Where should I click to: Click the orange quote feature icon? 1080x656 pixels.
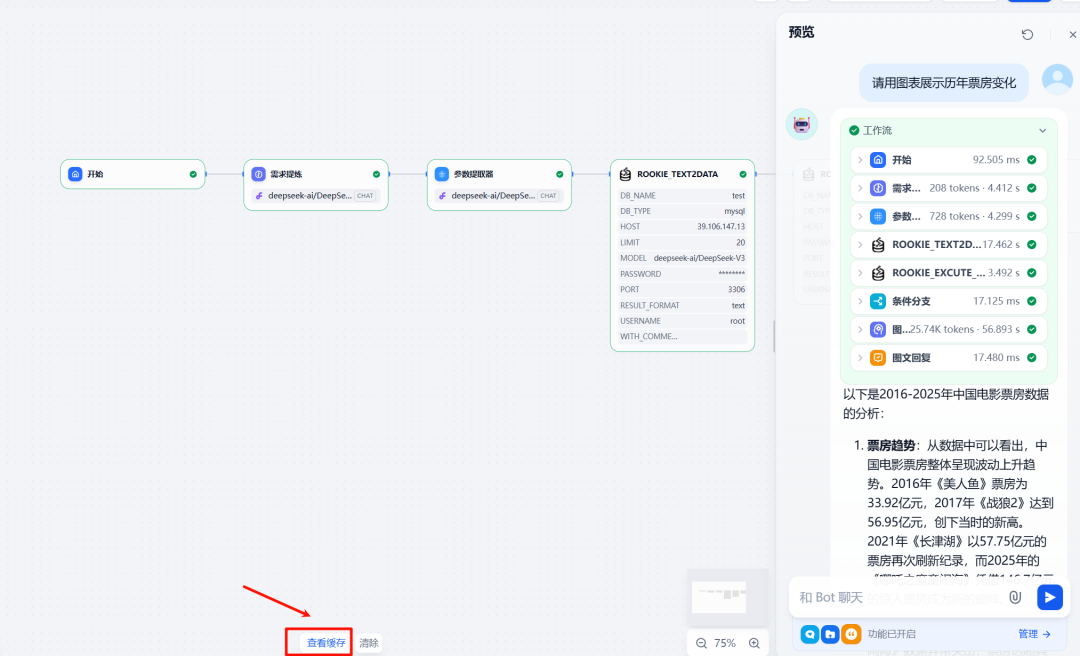(852, 634)
